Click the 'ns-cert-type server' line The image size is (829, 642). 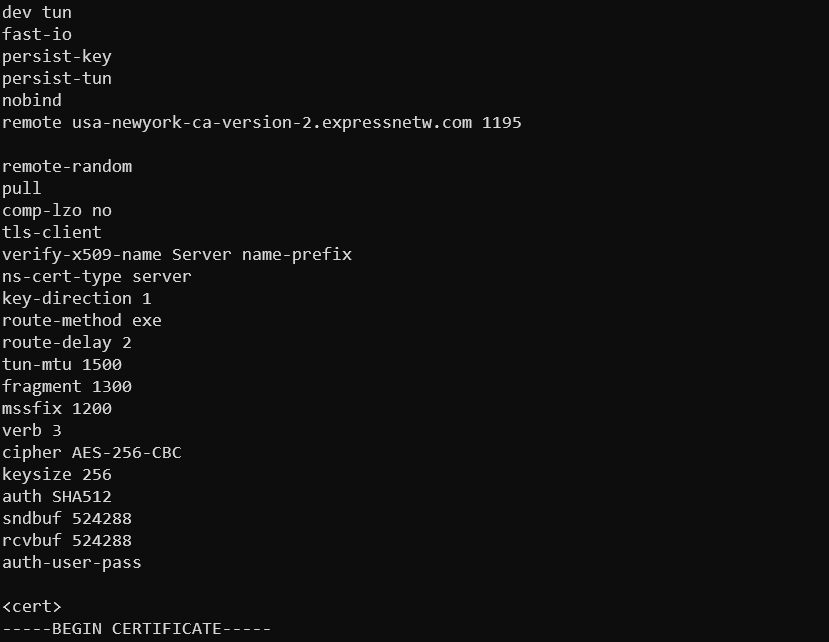click(97, 277)
